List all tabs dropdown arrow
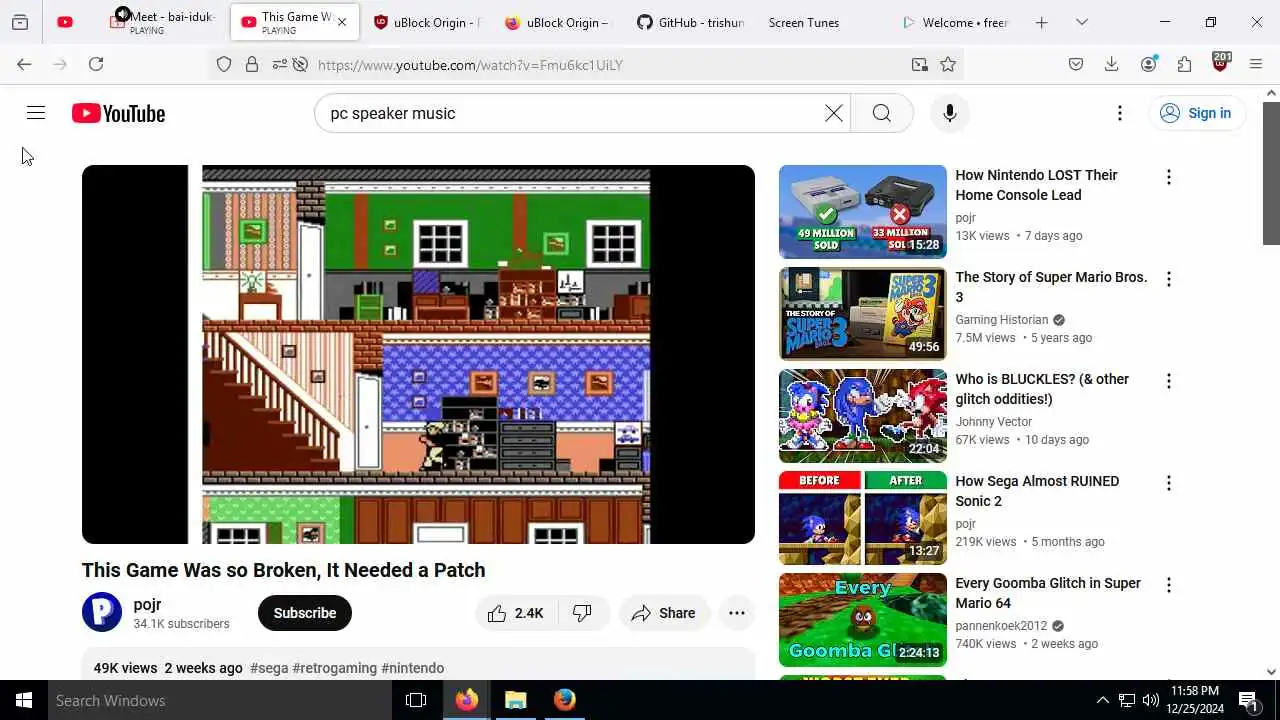1280x720 pixels. (1082, 22)
